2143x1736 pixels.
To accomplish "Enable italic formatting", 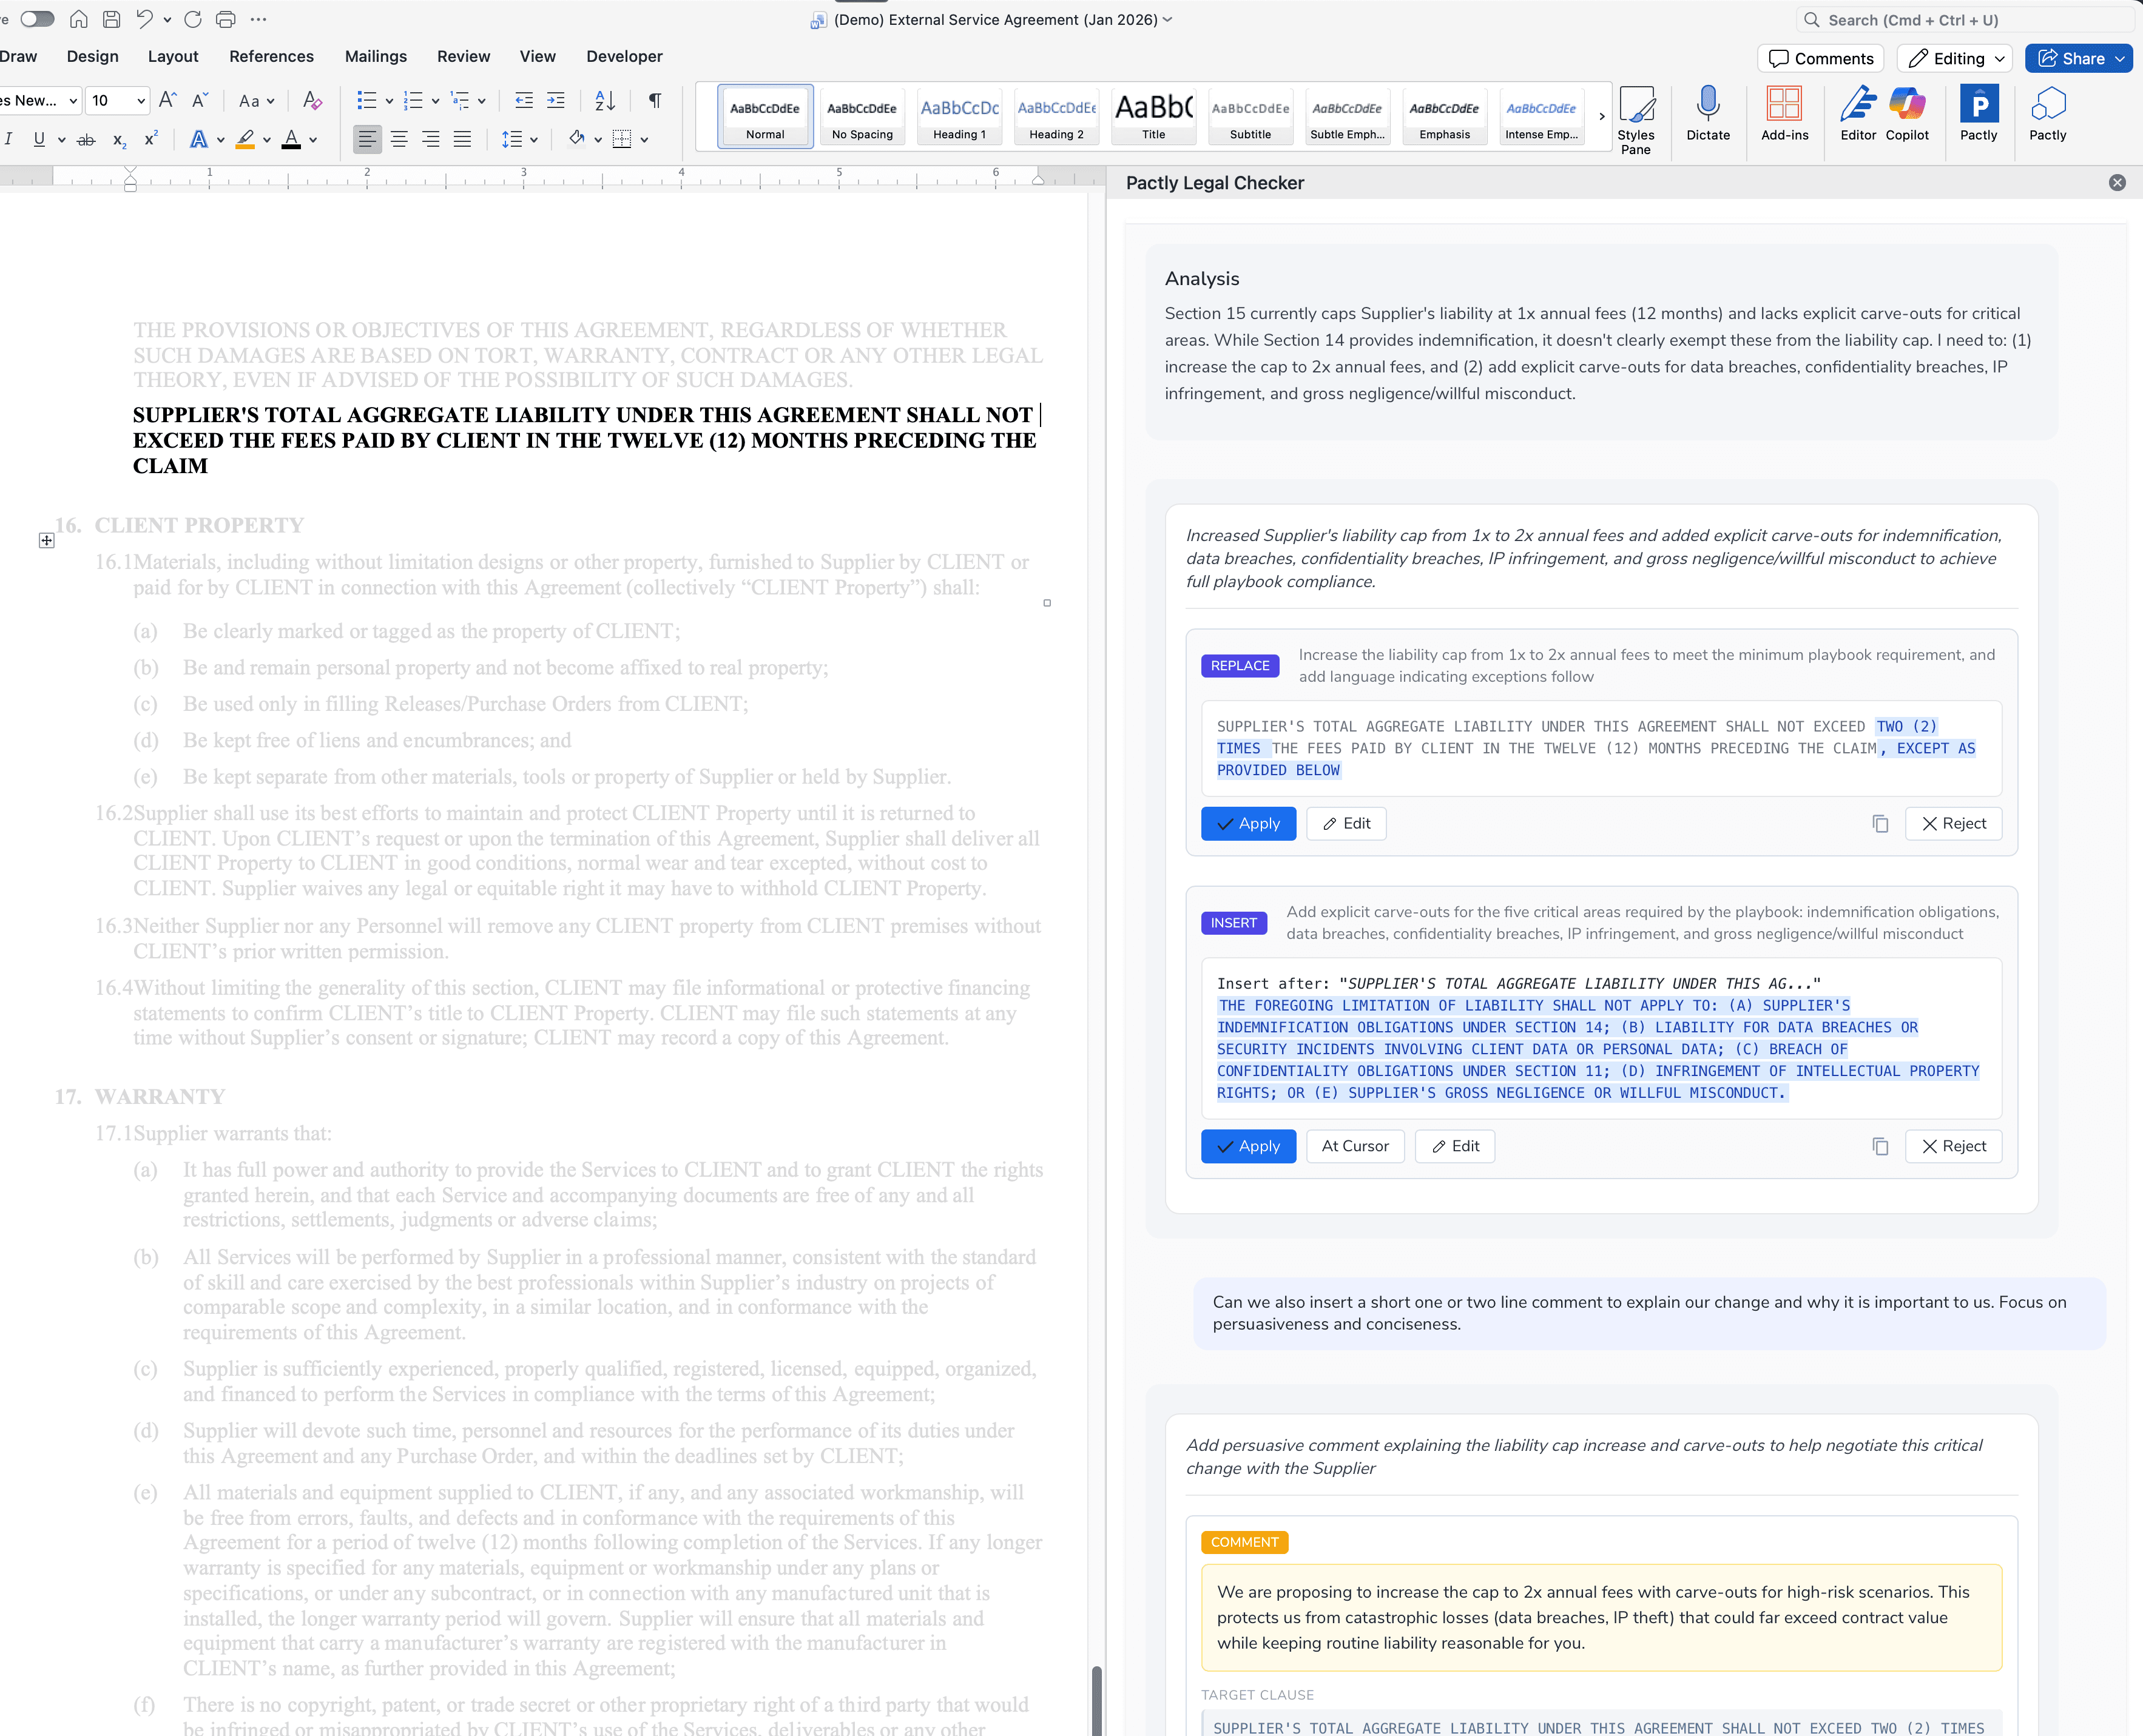I will click(x=9, y=140).
